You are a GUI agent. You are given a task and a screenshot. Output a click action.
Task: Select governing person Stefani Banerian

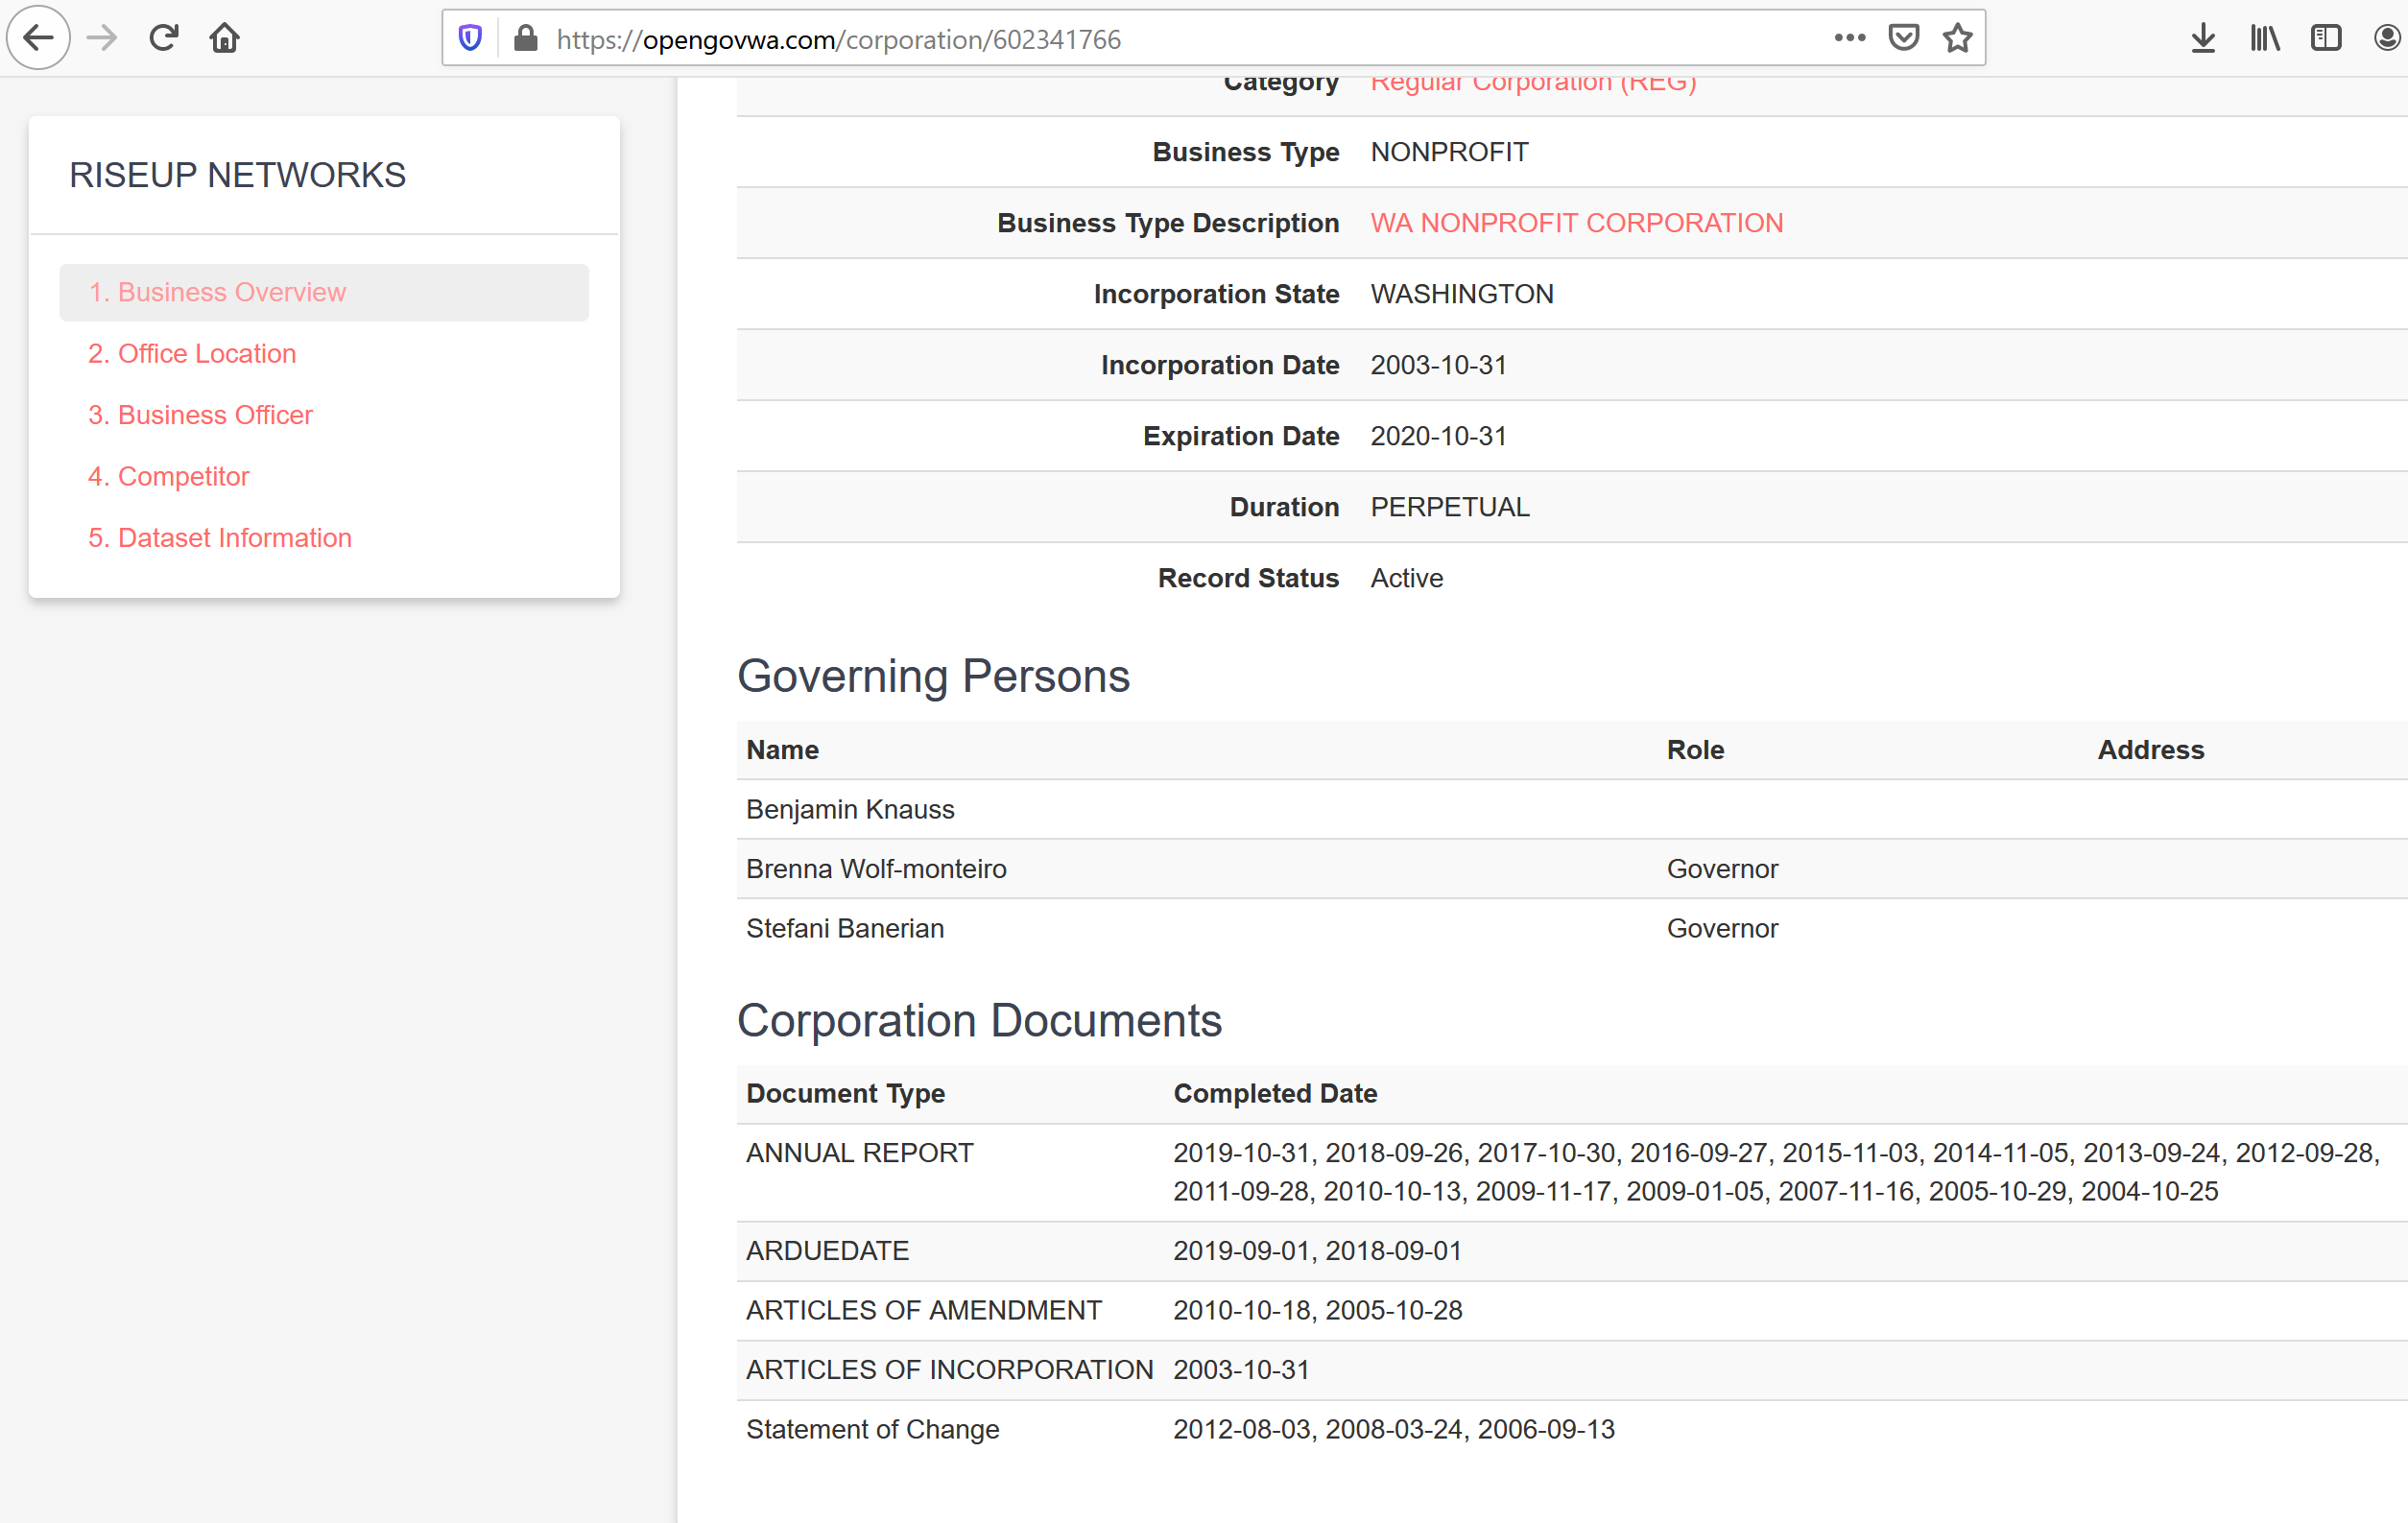coord(845,928)
